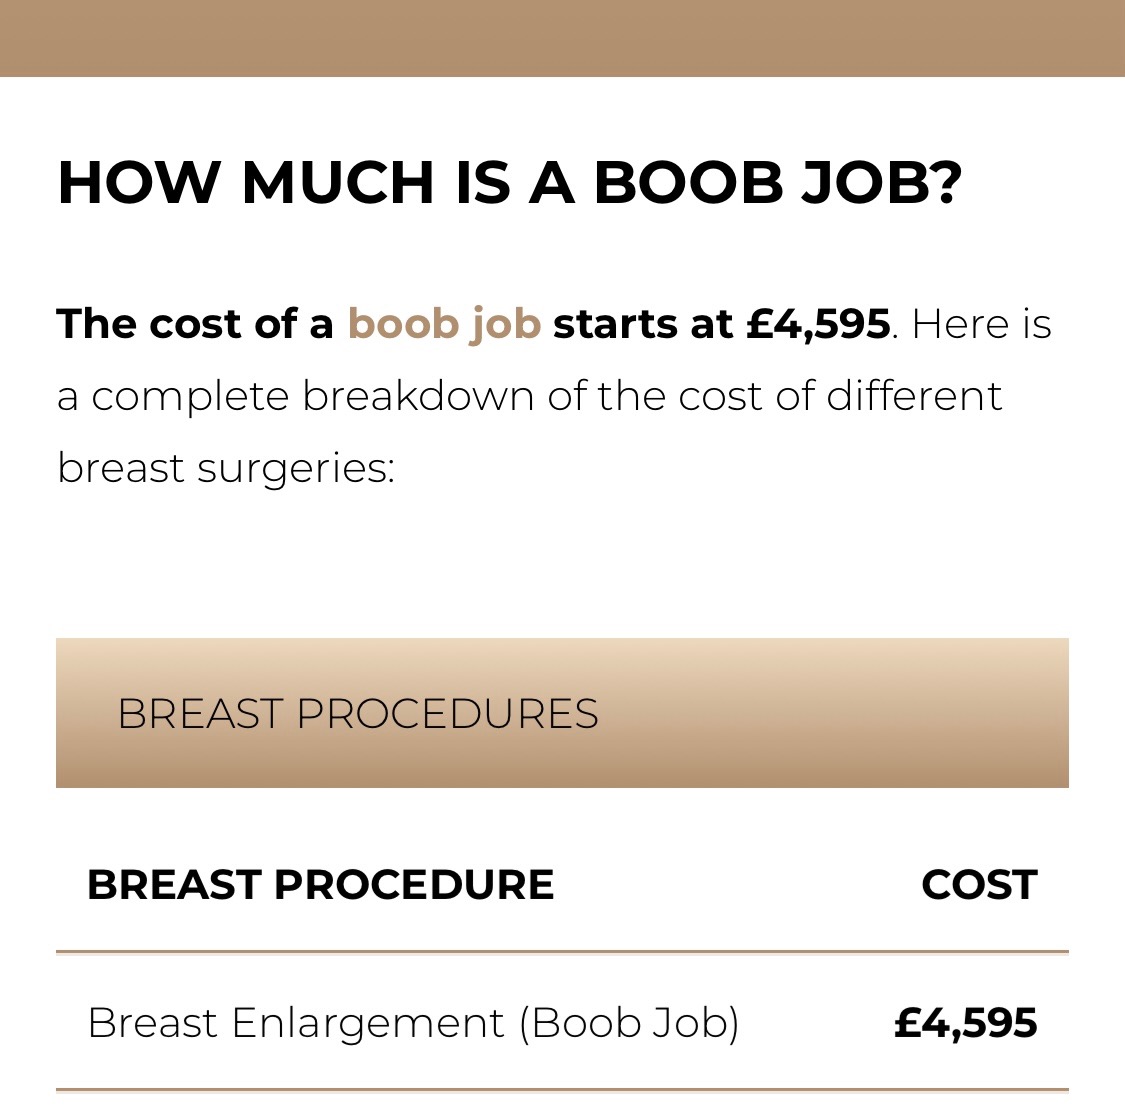Click the bold "starts at £4,595" text
1125x1113 pixels.
[720, 324]
